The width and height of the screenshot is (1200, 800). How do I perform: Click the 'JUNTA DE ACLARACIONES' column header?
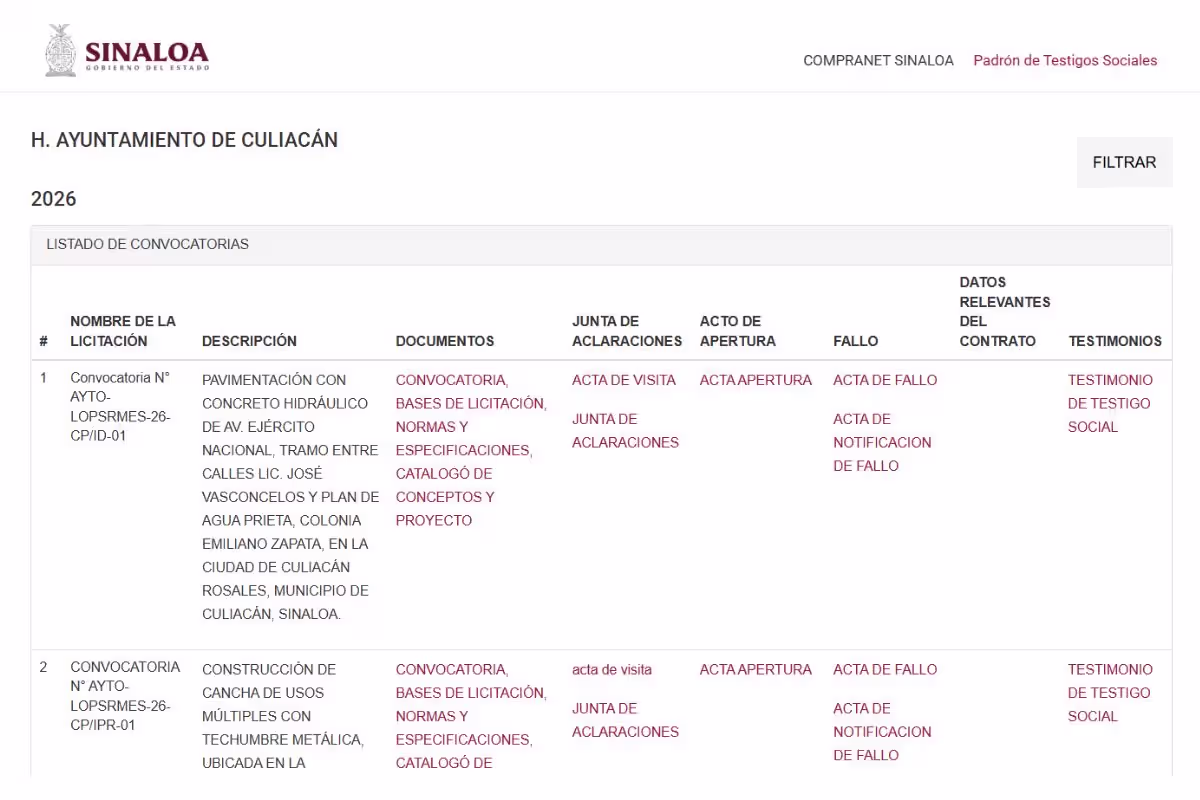point(627,331)
